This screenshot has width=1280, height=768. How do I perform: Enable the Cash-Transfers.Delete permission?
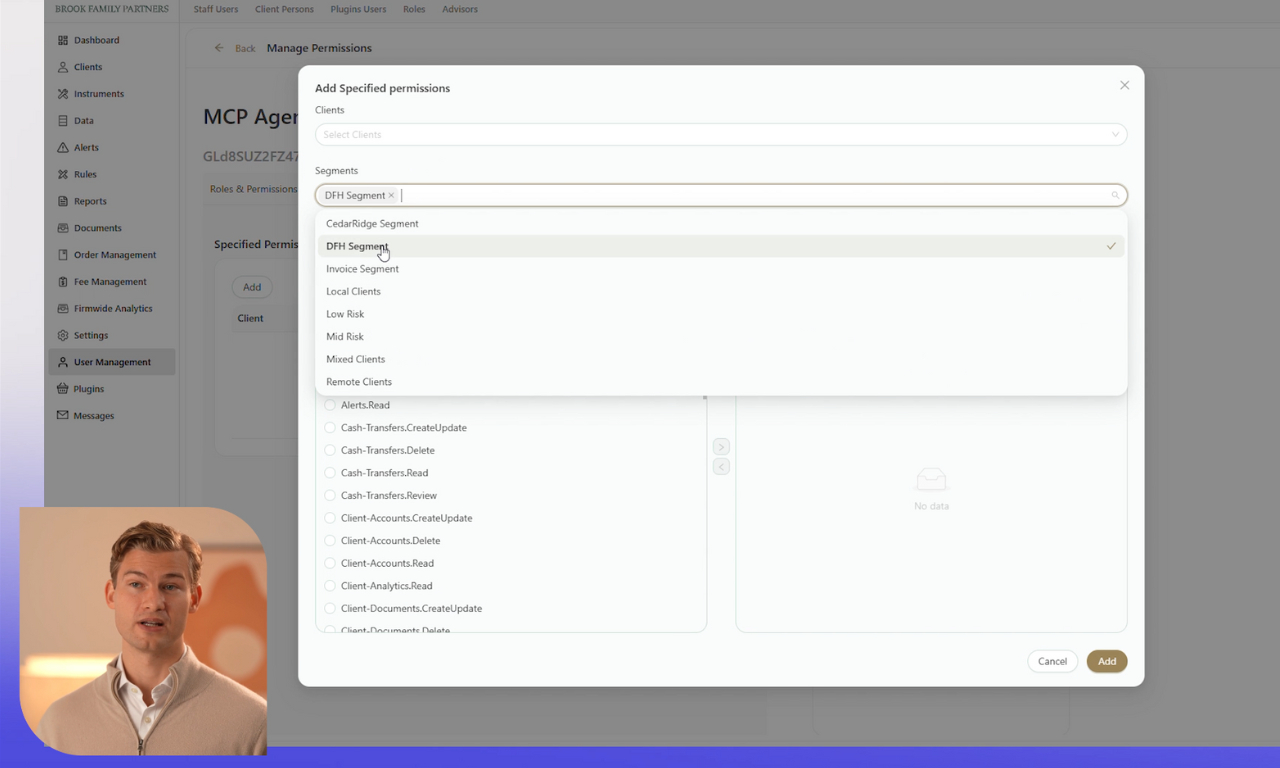pos(330,450)
